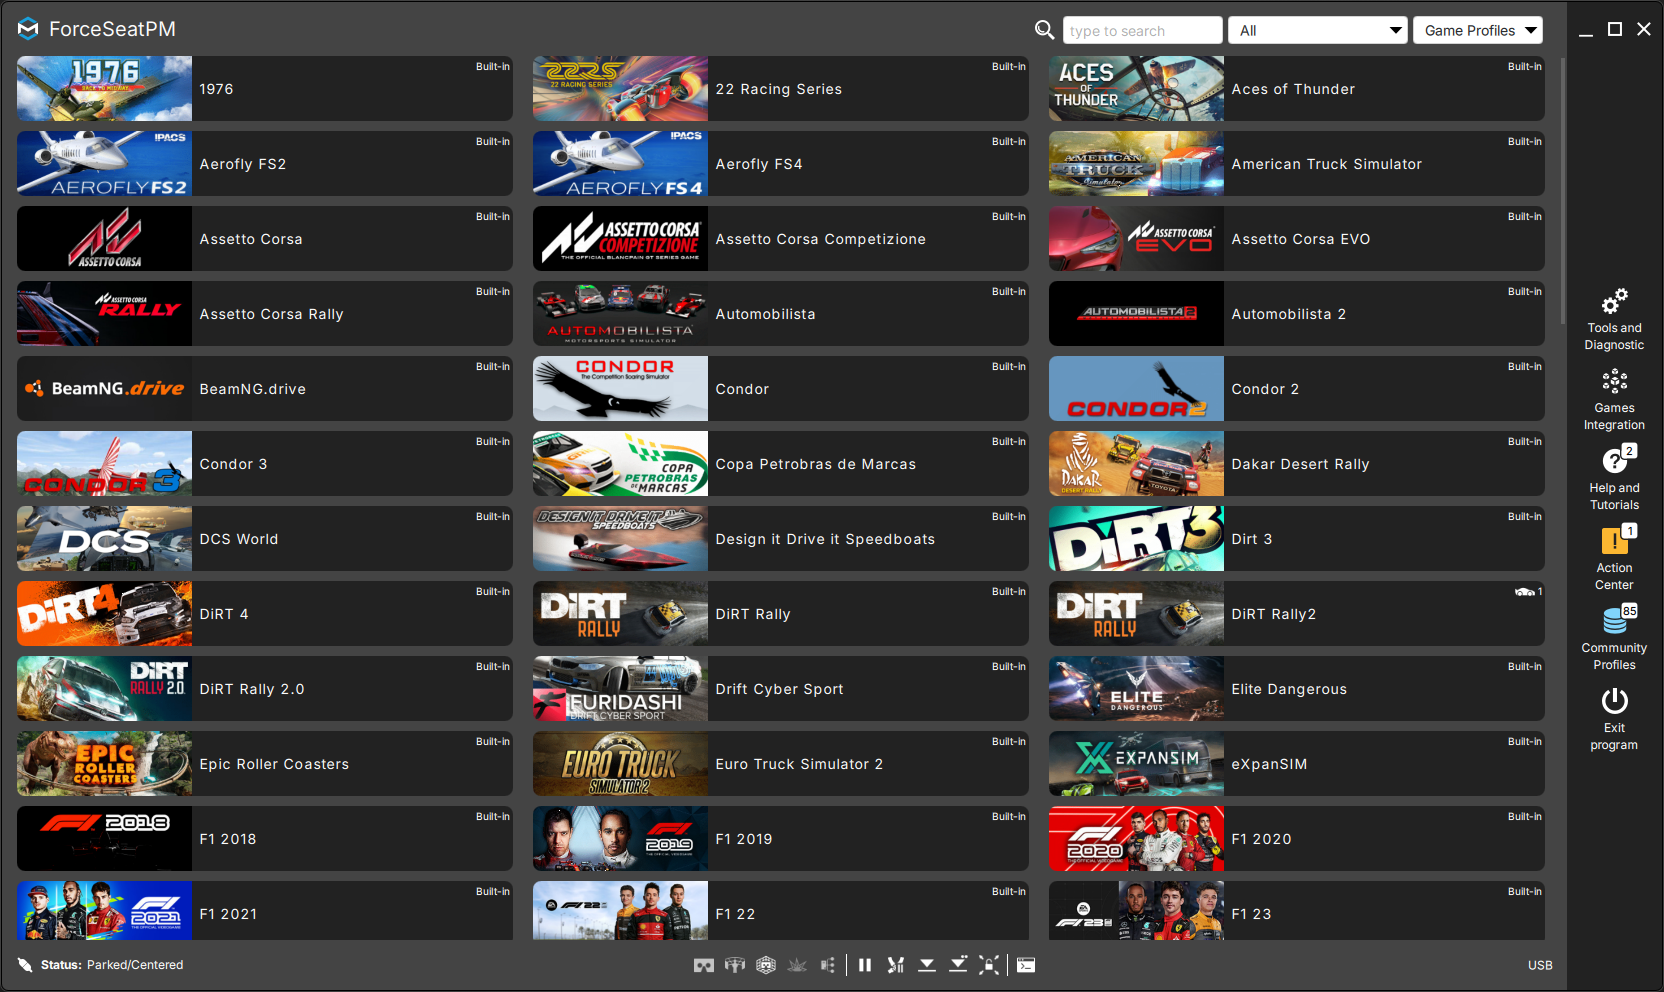Click the DiRT Rally2 text
The width and height of the screenshot is (1664, 992).
(x=1274, y=614)
